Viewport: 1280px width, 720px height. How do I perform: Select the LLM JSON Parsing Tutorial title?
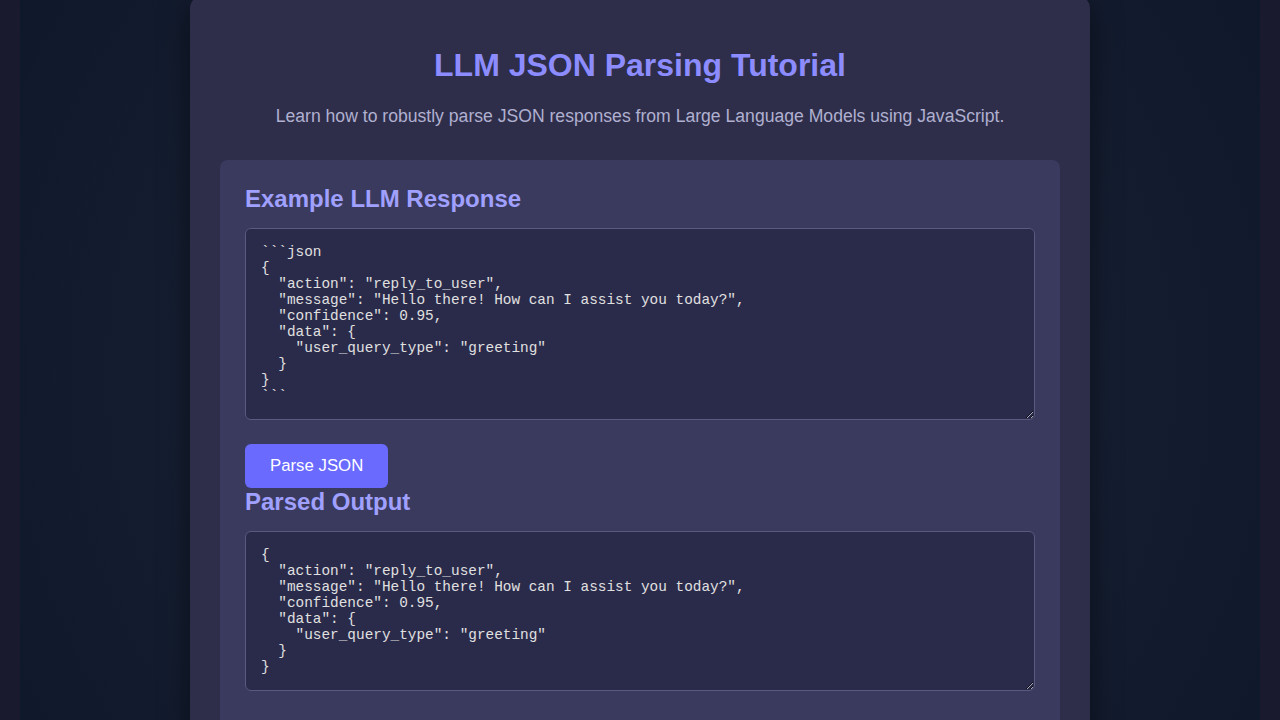pos(639,65)
